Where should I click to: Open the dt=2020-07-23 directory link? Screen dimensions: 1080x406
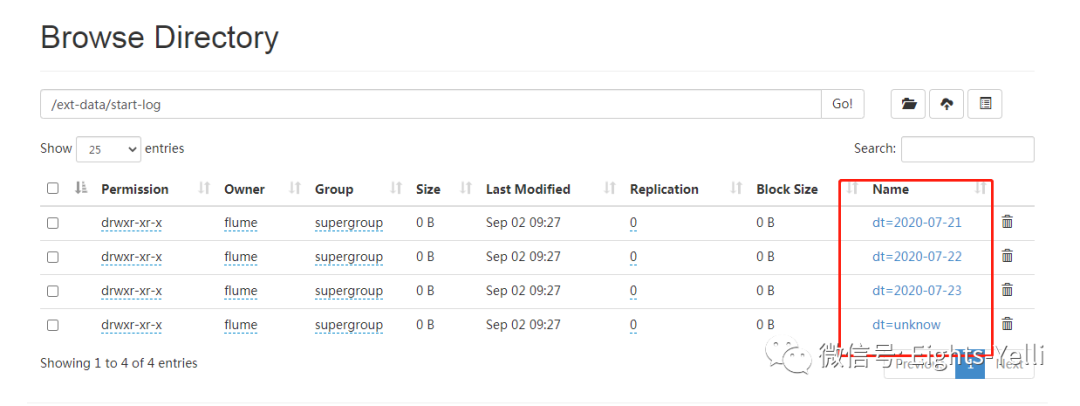click(x=917, y=290)
